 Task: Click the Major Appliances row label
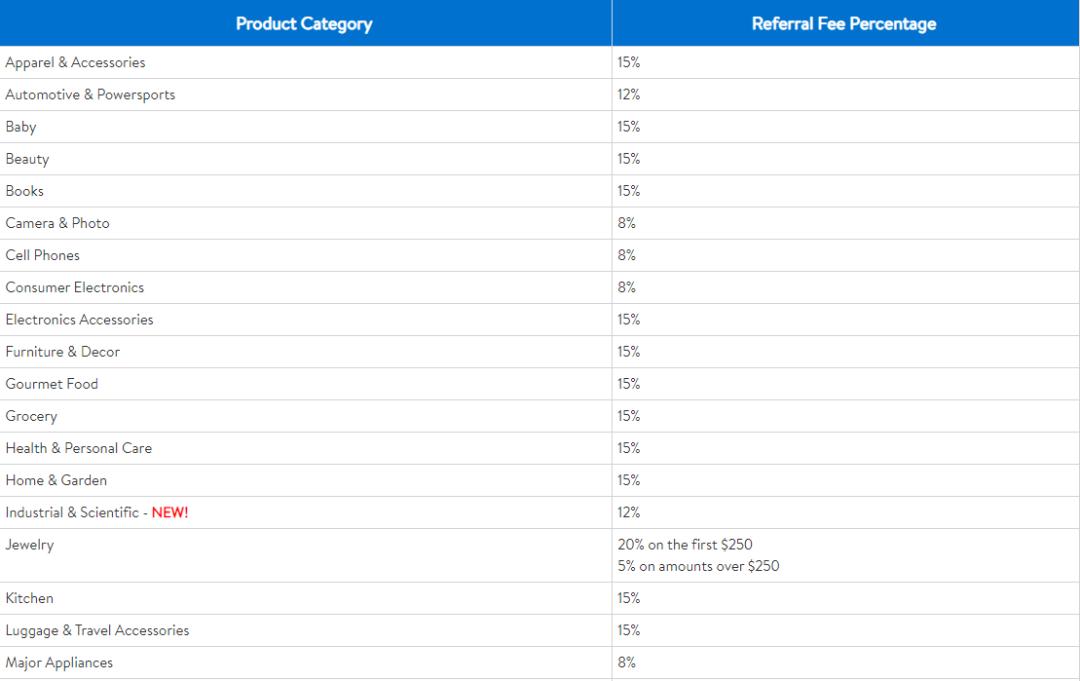coord(59,663)
